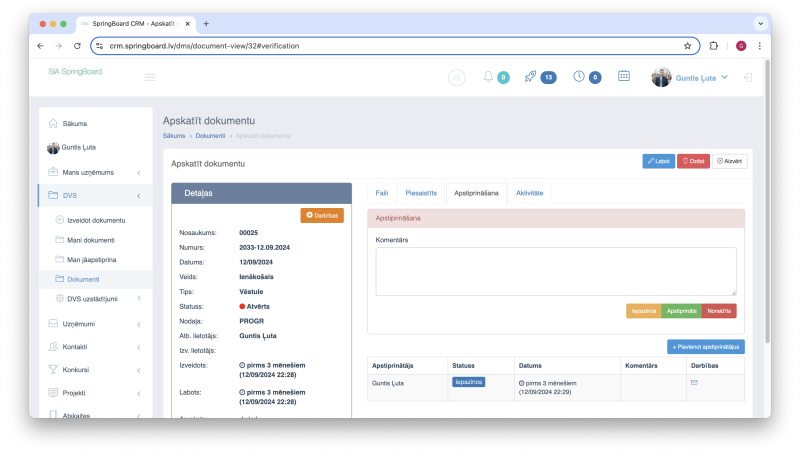Click the Dokumenti breadcrumb link
The image size is (800, 450).
(x=210, y=136)
